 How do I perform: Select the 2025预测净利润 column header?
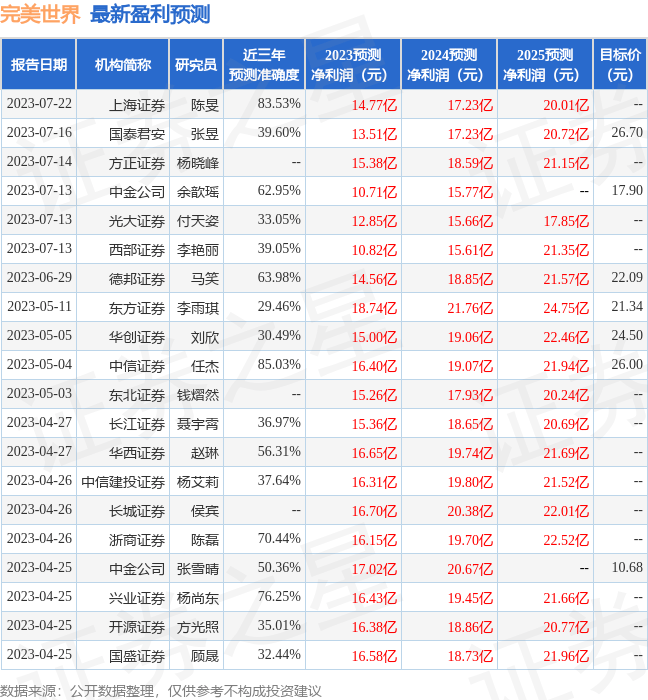point(545,64)
